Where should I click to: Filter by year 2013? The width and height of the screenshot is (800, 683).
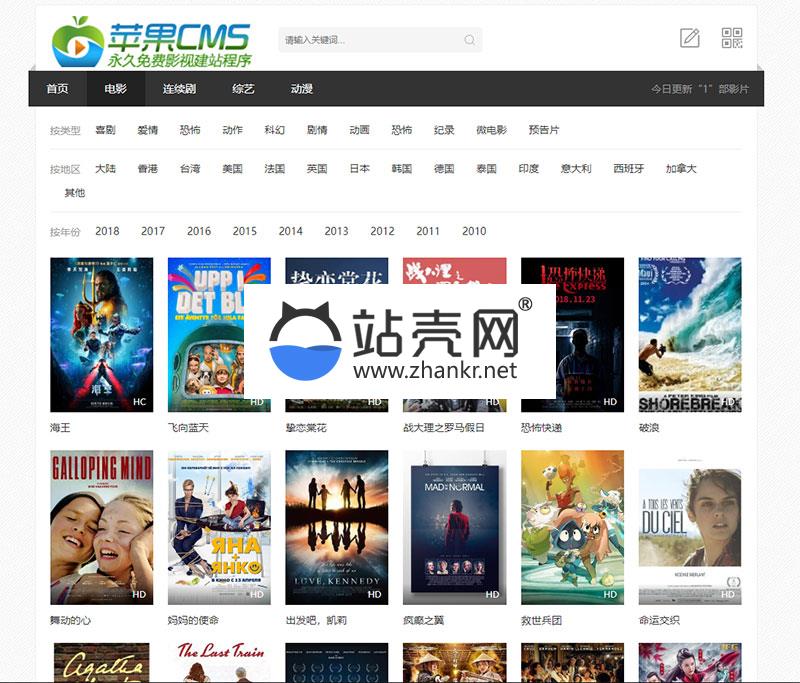(337, 231)
